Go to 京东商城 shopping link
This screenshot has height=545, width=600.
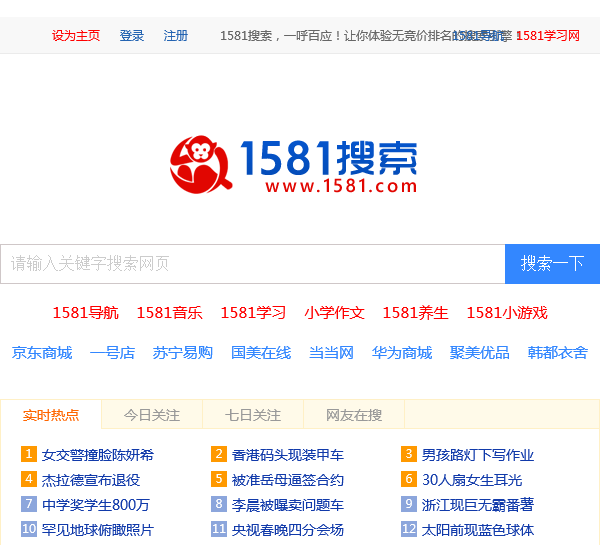[x=42, y=352]
